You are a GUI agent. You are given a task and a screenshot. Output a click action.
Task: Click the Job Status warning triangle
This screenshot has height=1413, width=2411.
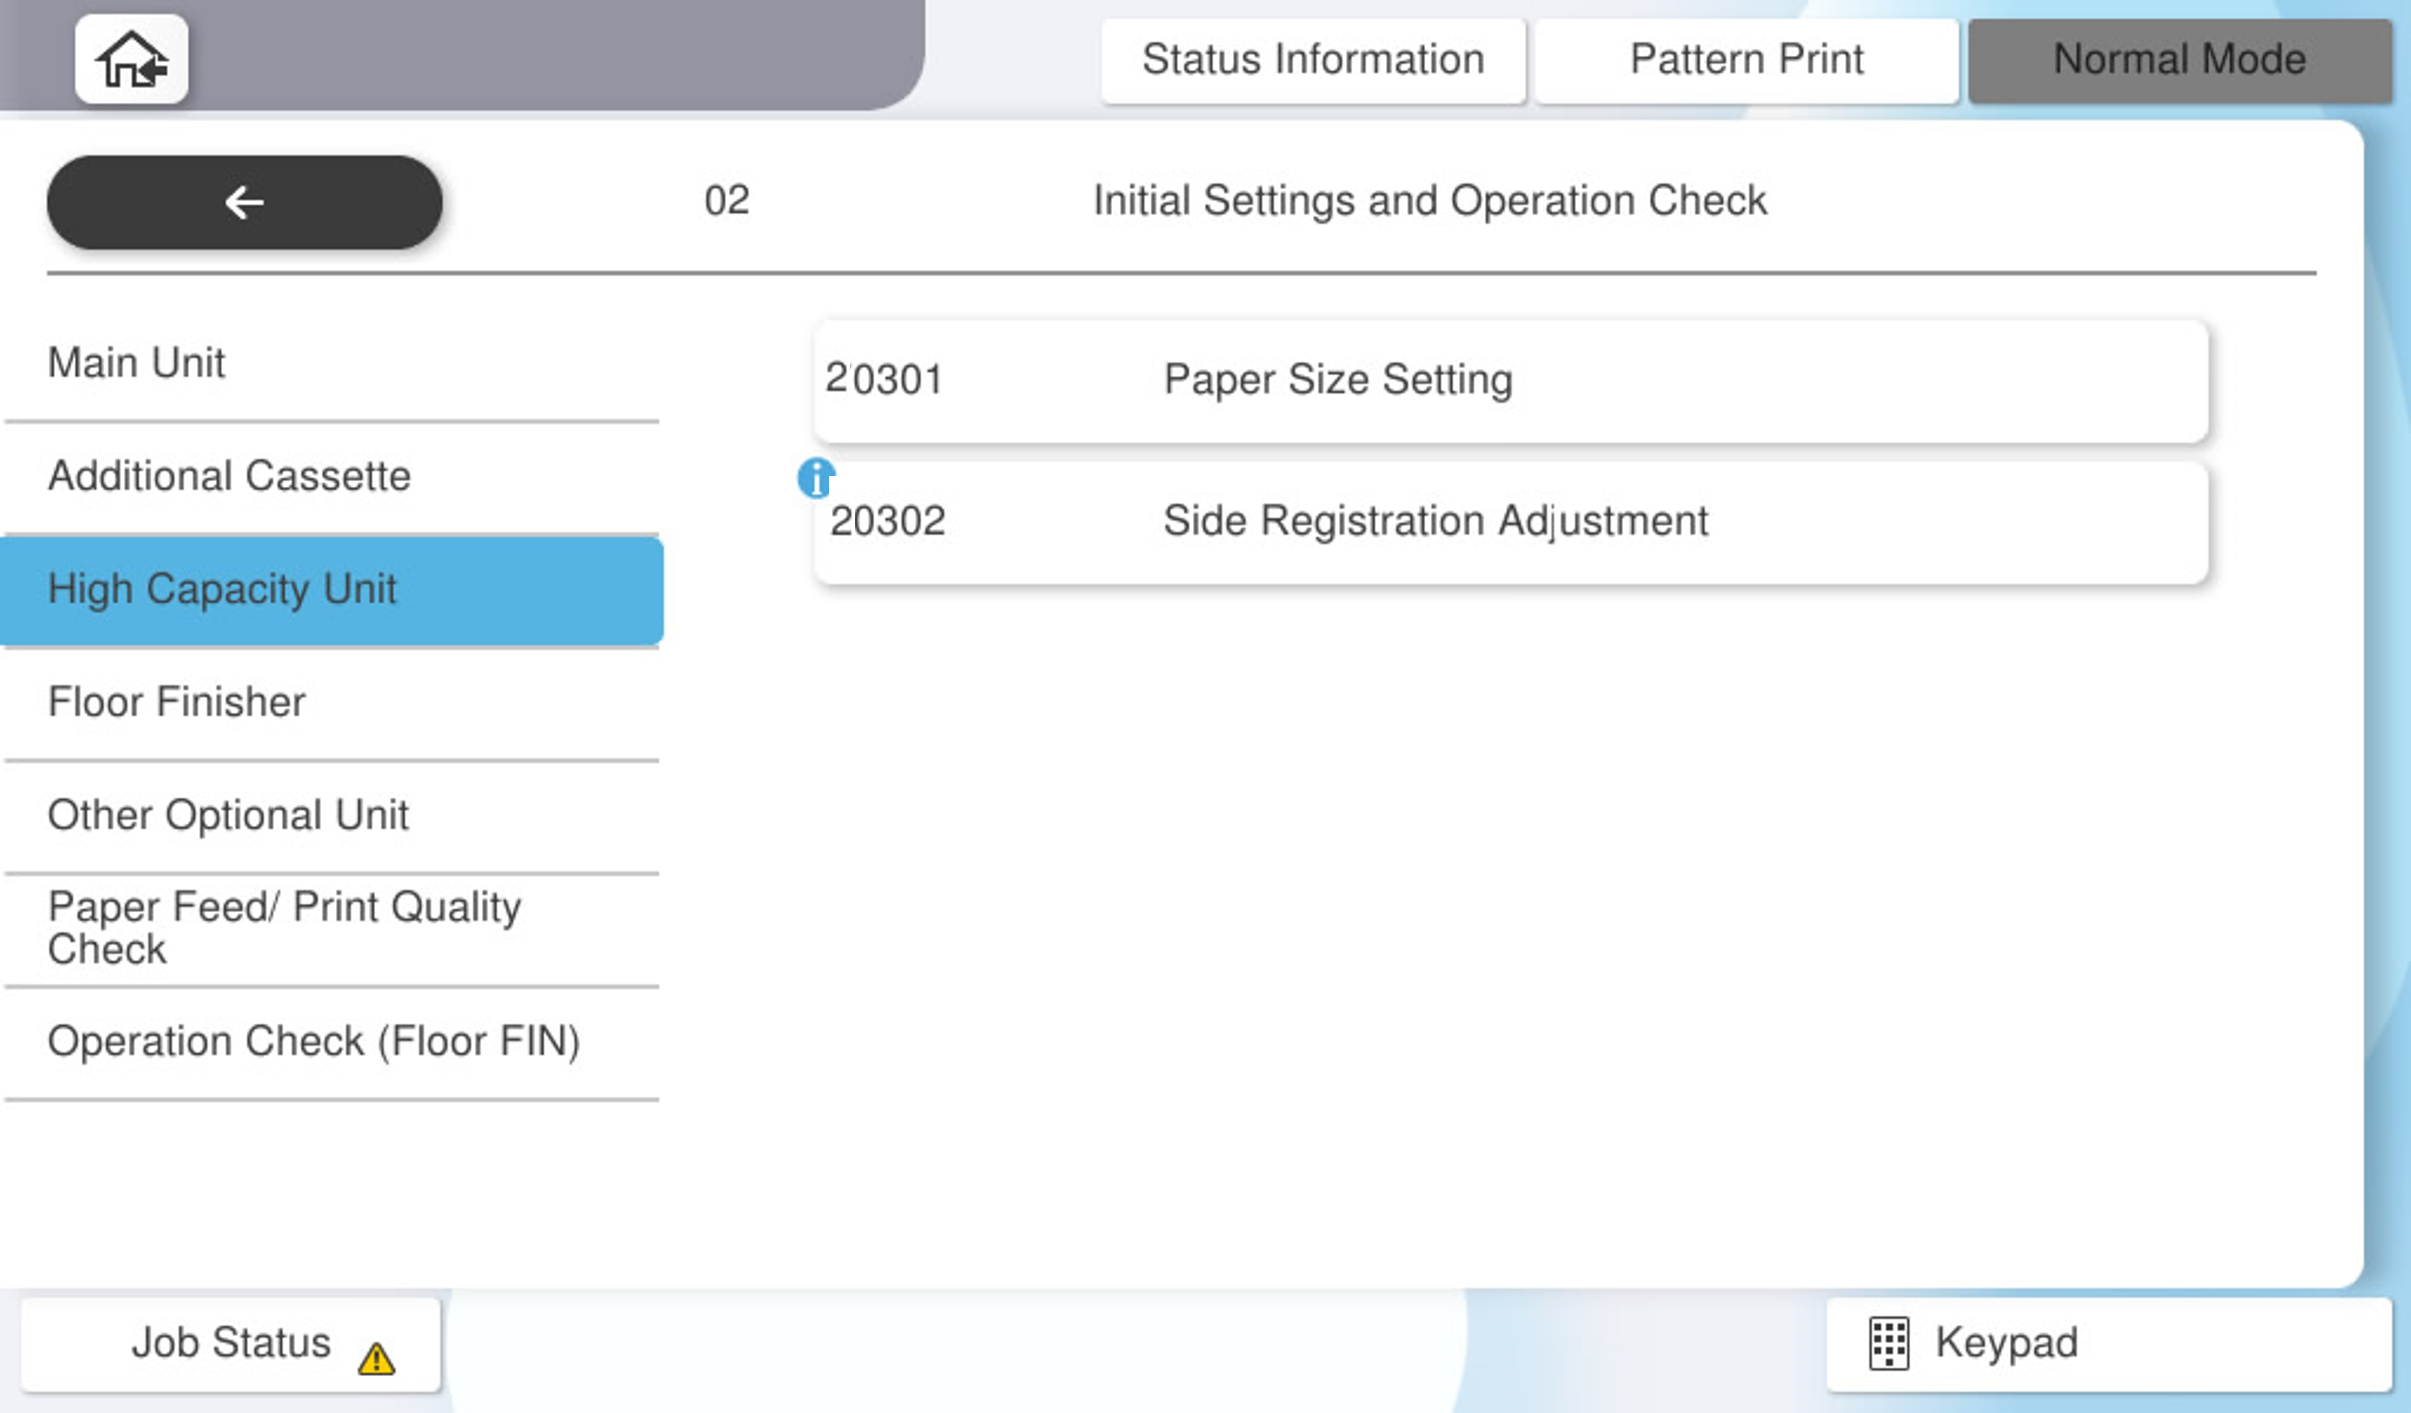click(x=376, y=1358)
